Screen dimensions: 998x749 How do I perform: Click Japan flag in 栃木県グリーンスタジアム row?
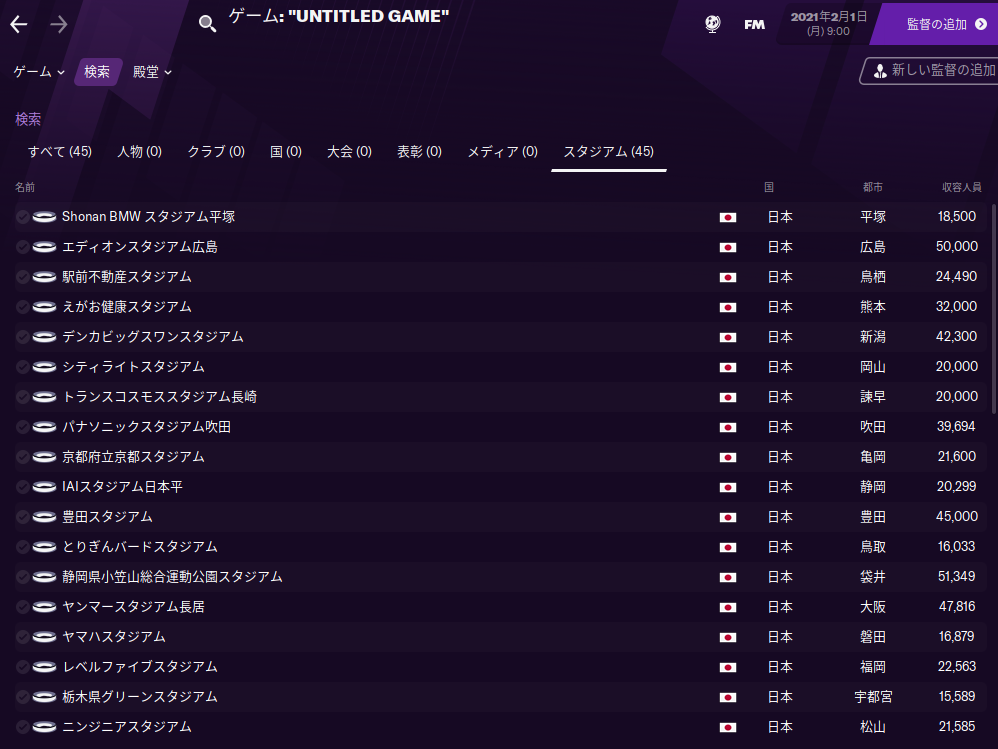pyautogui.click(x=727, y=697)
